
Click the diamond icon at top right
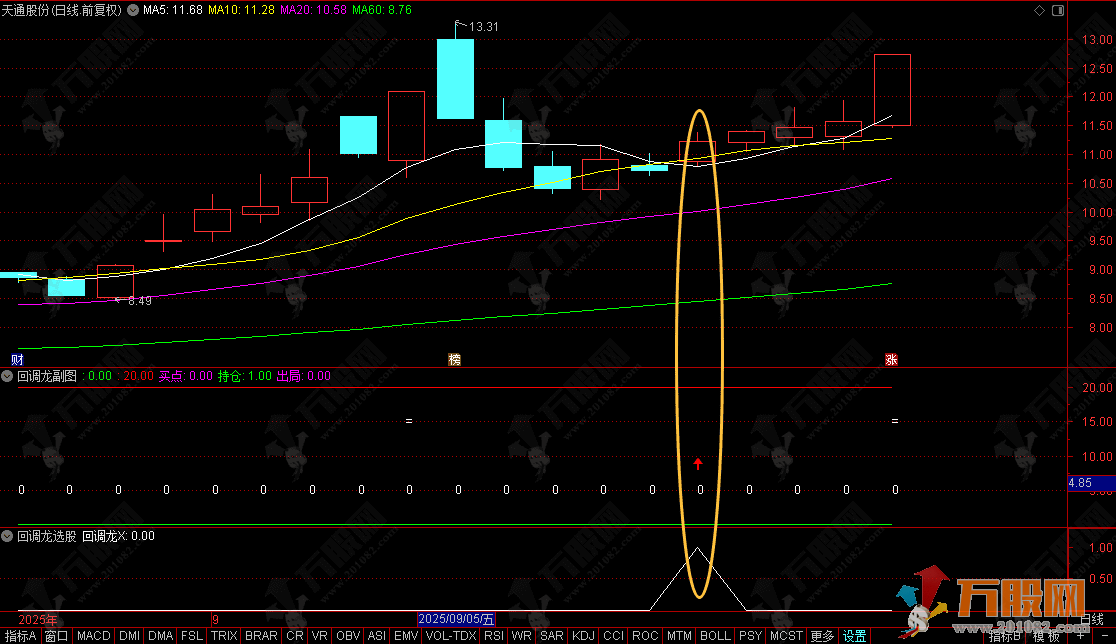click(x=1039, y=10)
